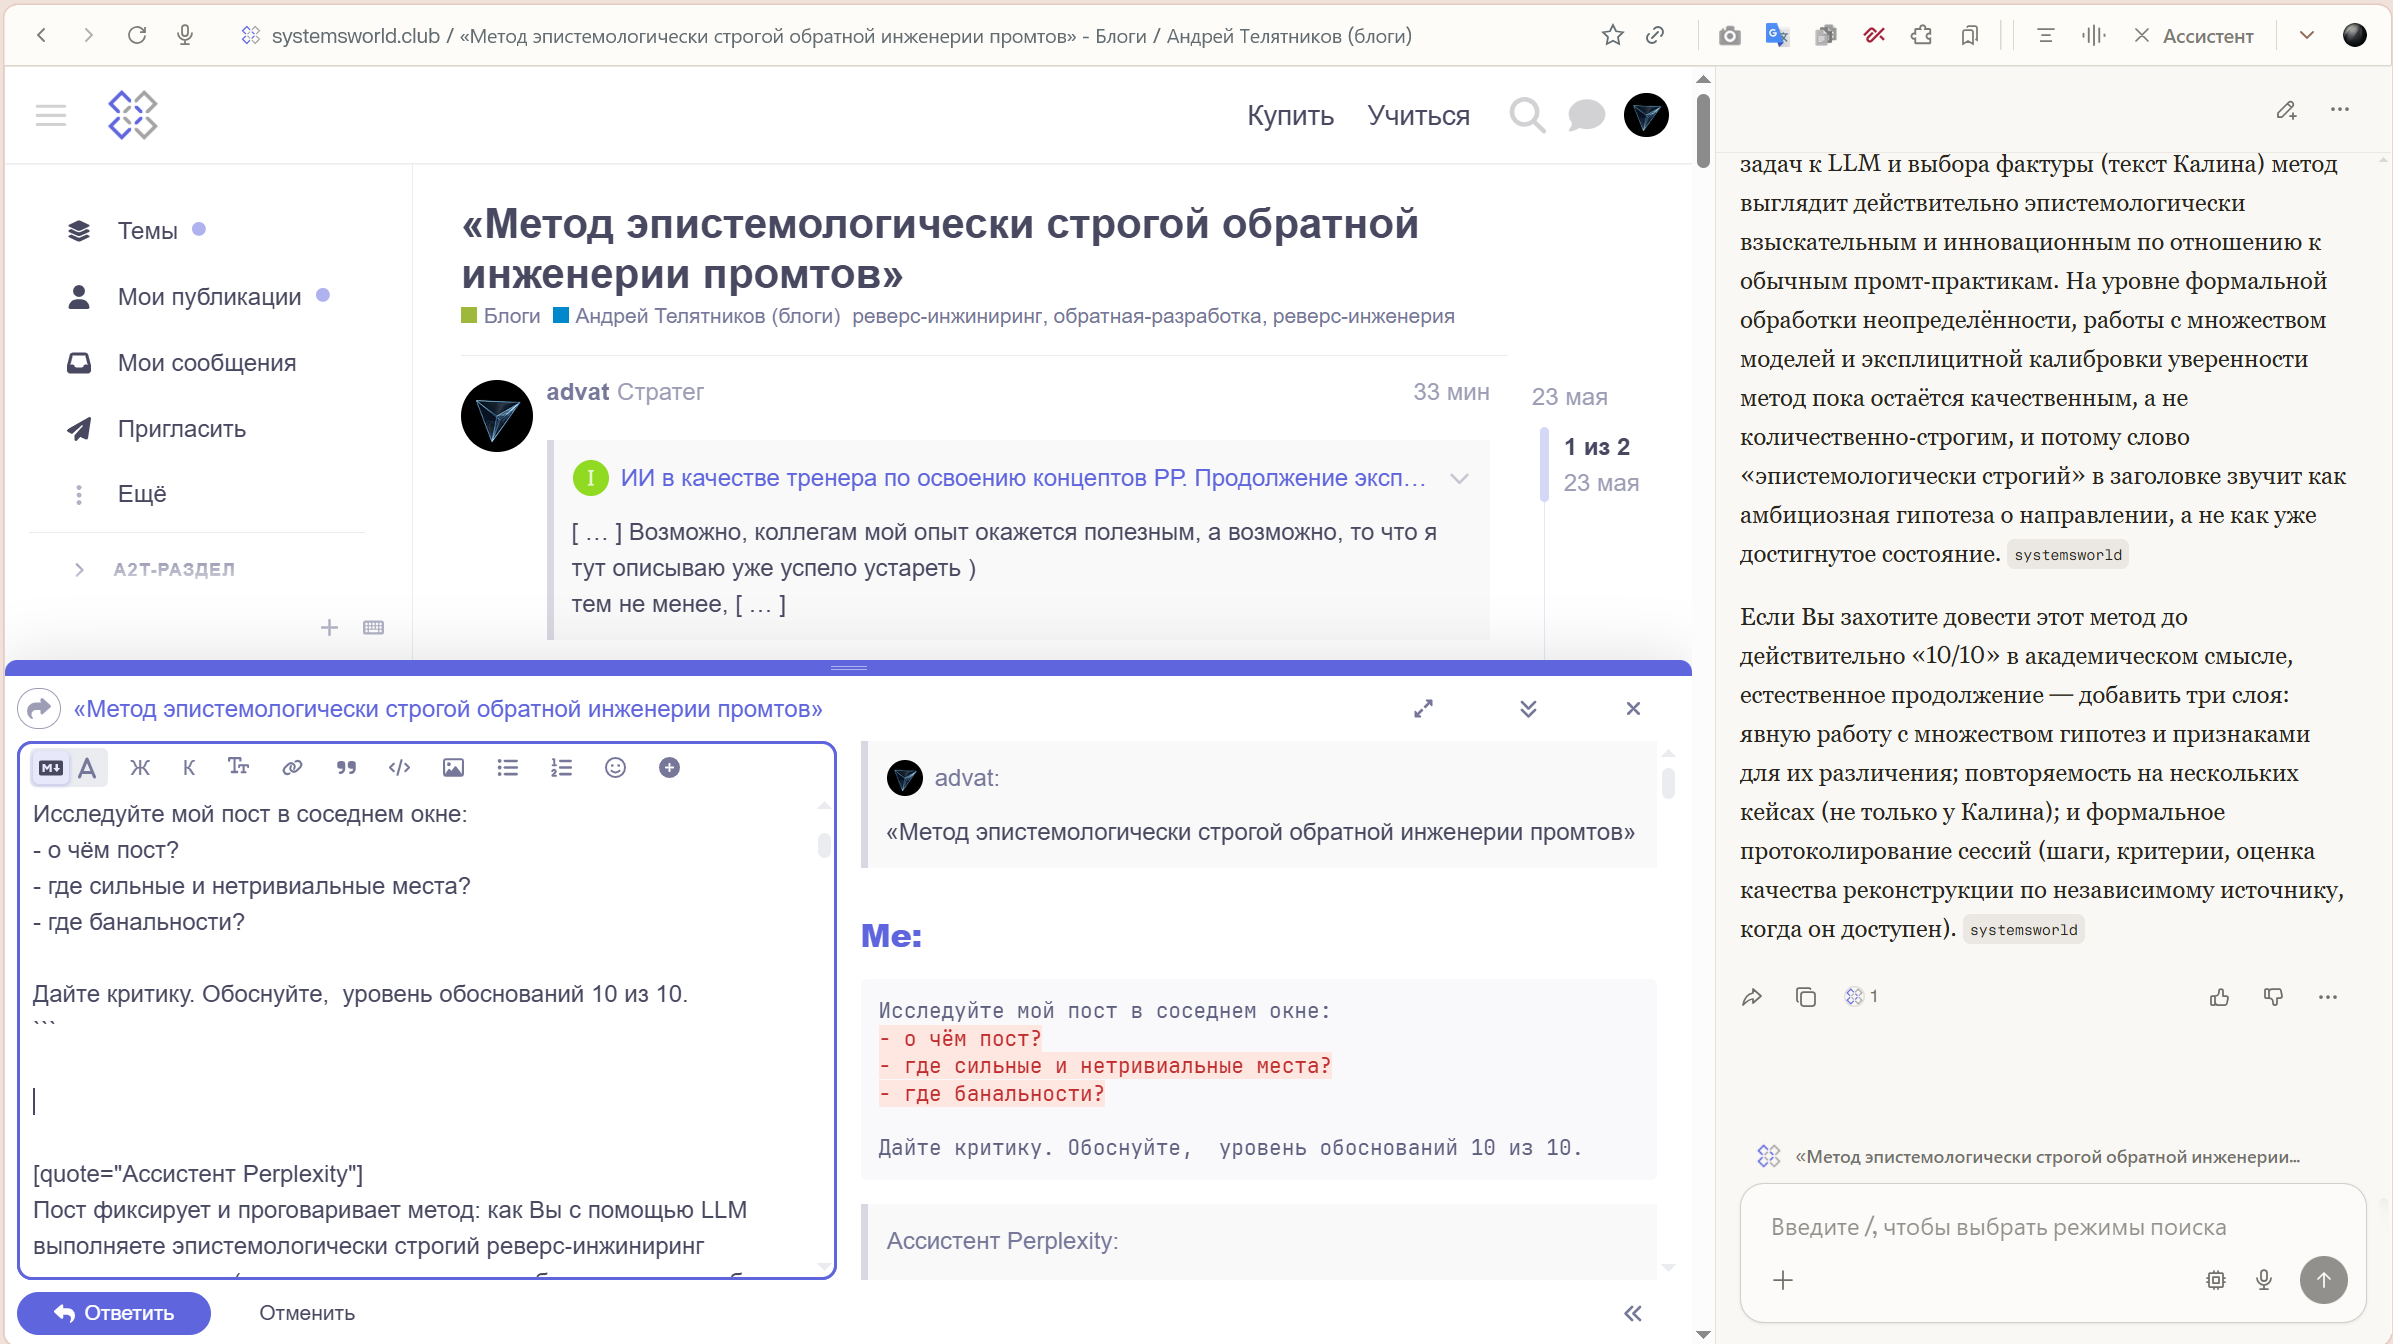This screenshot has height=1344, width=2393.
Task: Reload the page with the refresh icon
Action: tap(137, 36)
